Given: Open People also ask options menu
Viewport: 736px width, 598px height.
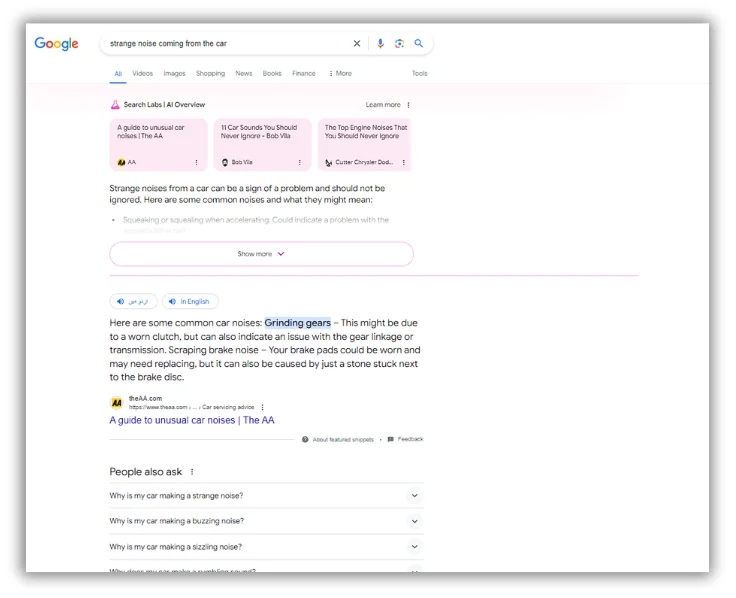Looking at the screenshot, I should click(192, 472).
